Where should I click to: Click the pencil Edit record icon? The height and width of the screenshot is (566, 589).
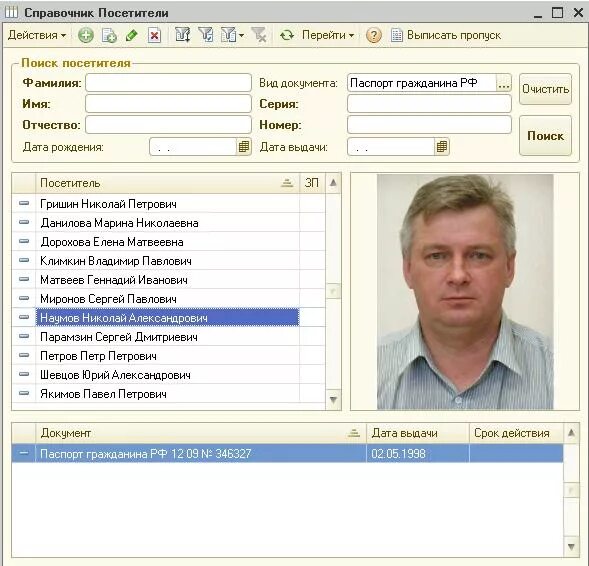click(131, 36)
